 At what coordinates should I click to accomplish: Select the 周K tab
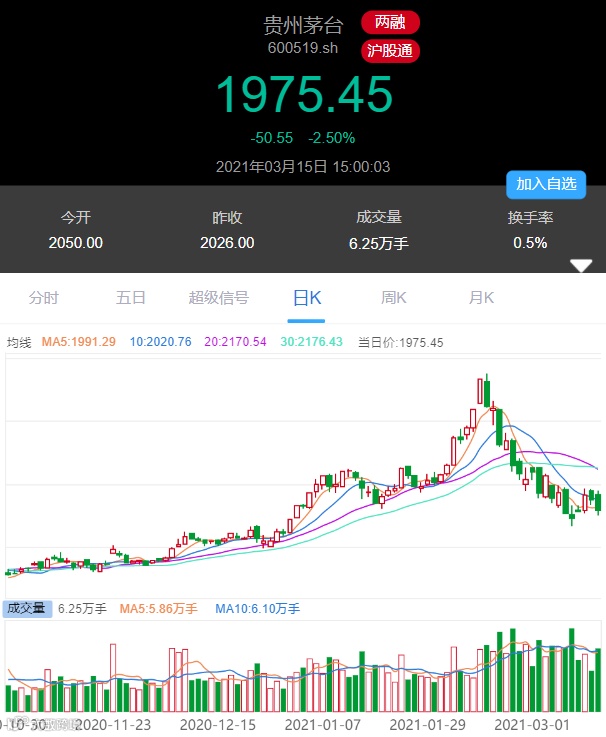(x=394, y=298)
